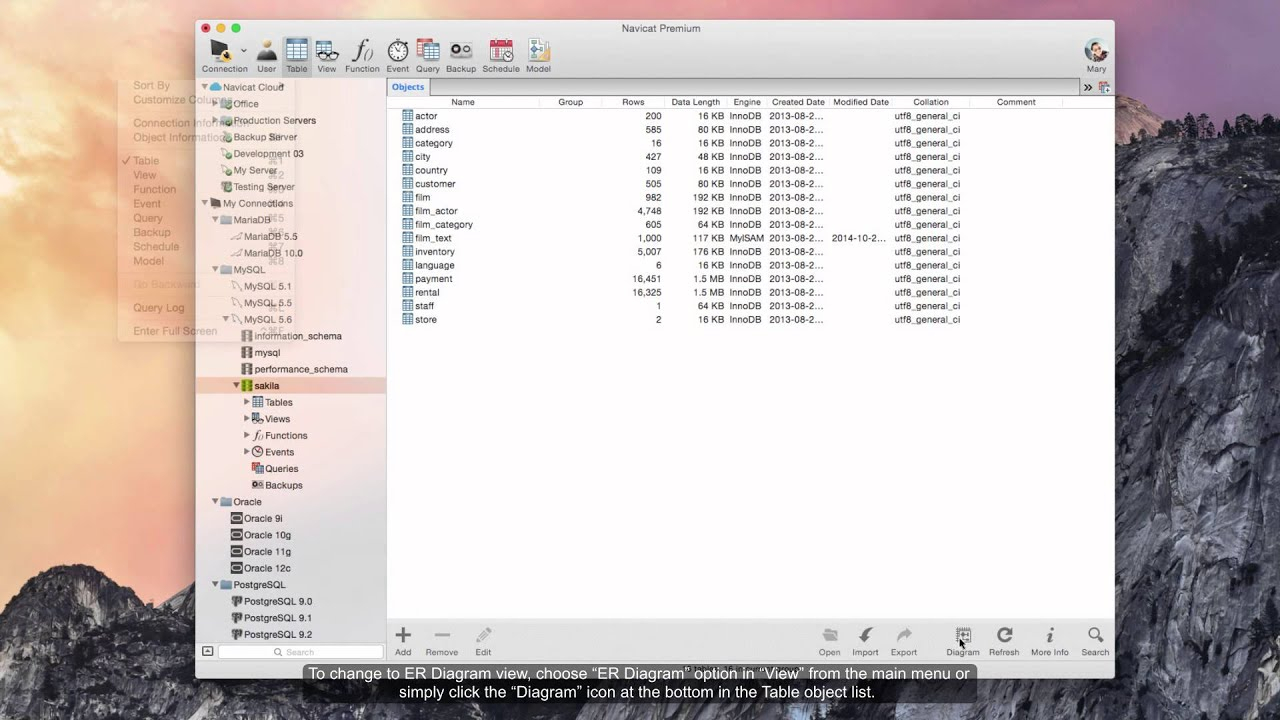Image resolution: width=1280 pixels, height=720 pixels.
Task: Open the Schedule calendar toolbar icon
Action: (x=501, y=51)
